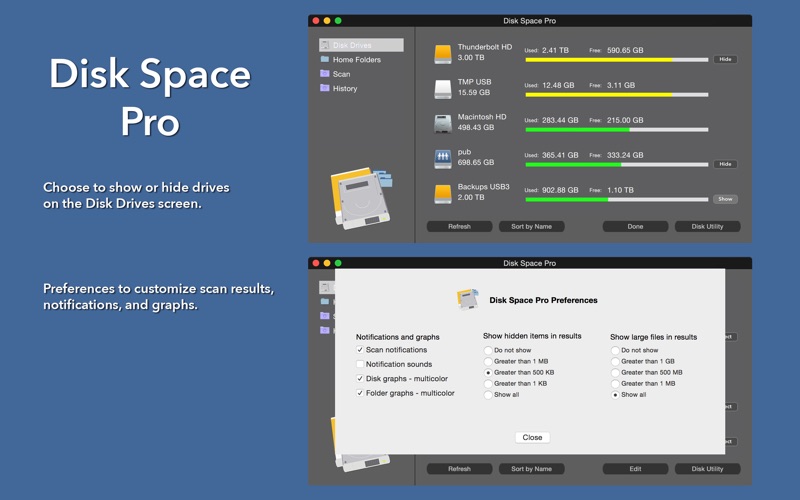Select hidden items Greater than 1 MB
The width and height of the screenshot is (800, 500).
click(x=488, y=362)
